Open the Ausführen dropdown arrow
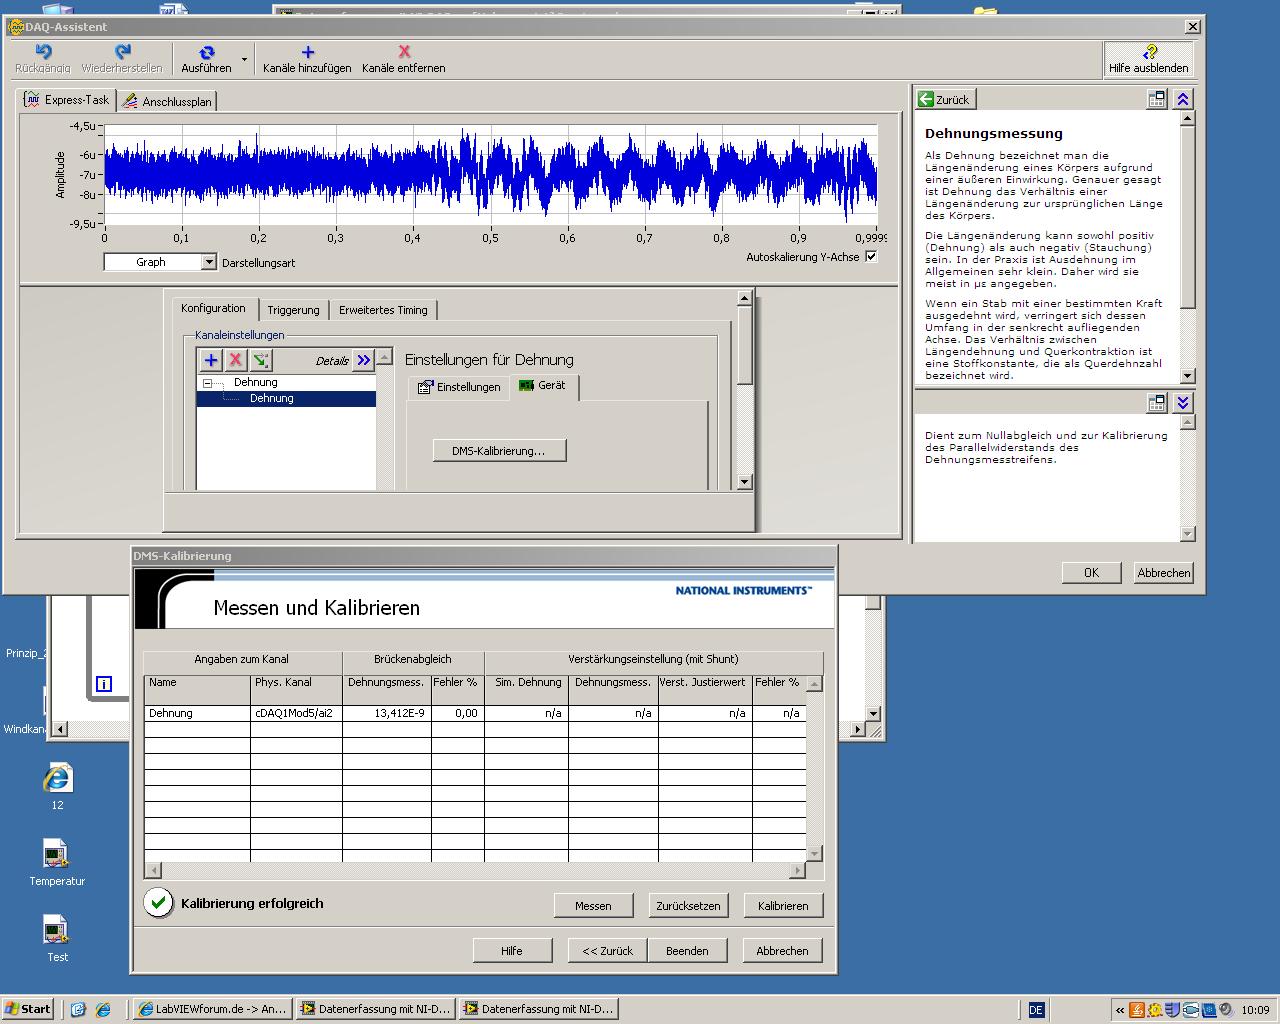This screenshot has width=1280, height=1024. point(245,60)
